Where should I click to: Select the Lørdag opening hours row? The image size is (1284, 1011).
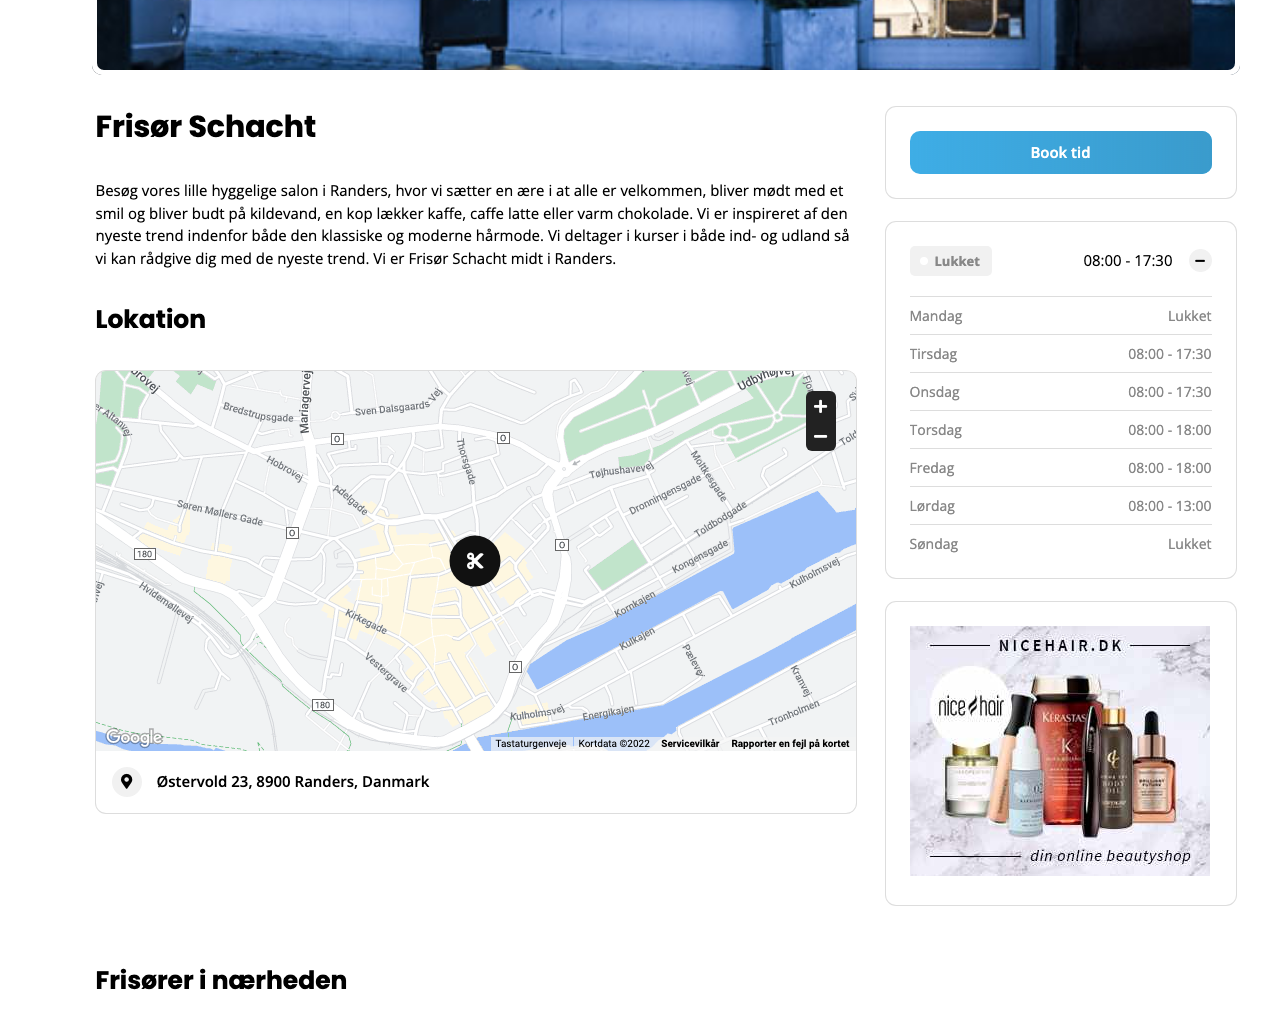1060,506
